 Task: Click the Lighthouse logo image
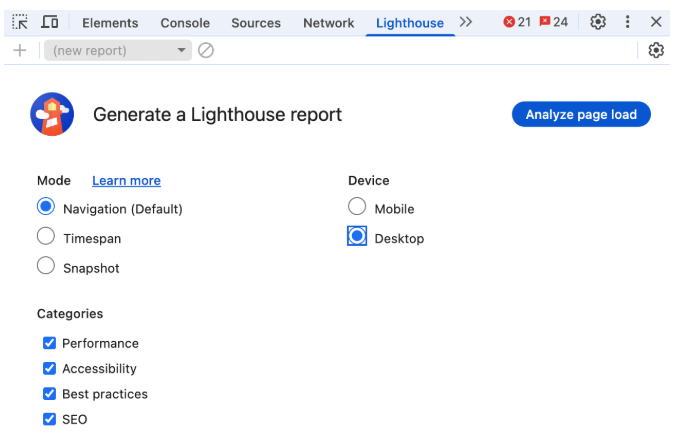click(52, 114)
